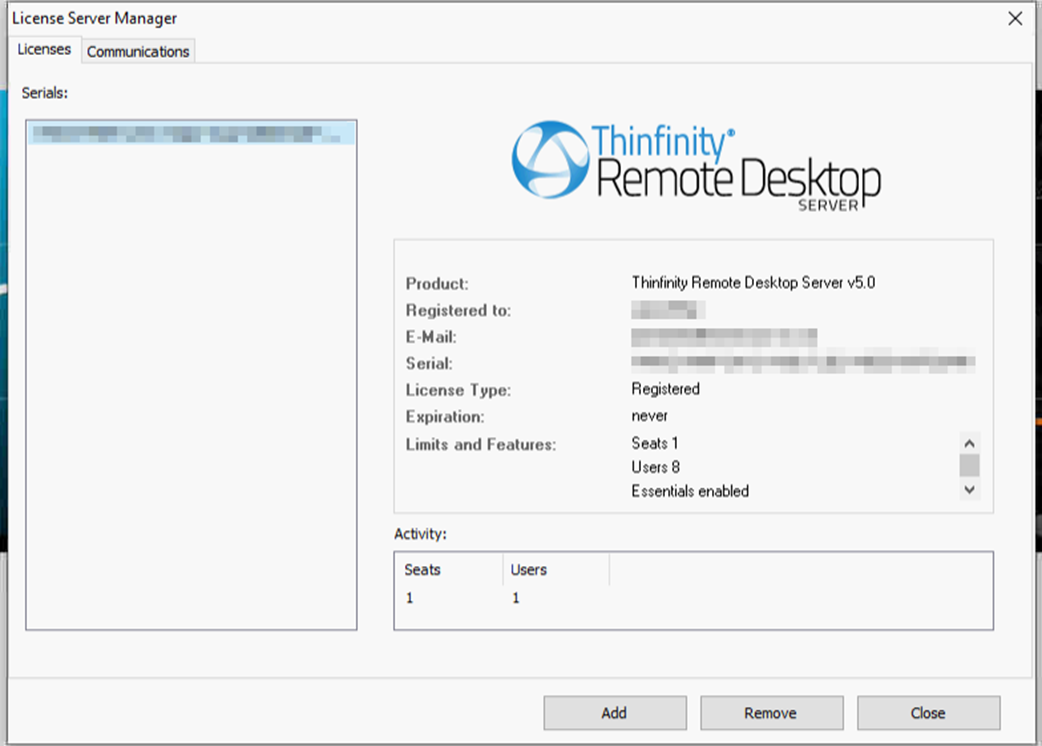Screen dimensions: 1042x746
Task: Close the License Server Manager window with X
Action: (x=1015, y=18)
